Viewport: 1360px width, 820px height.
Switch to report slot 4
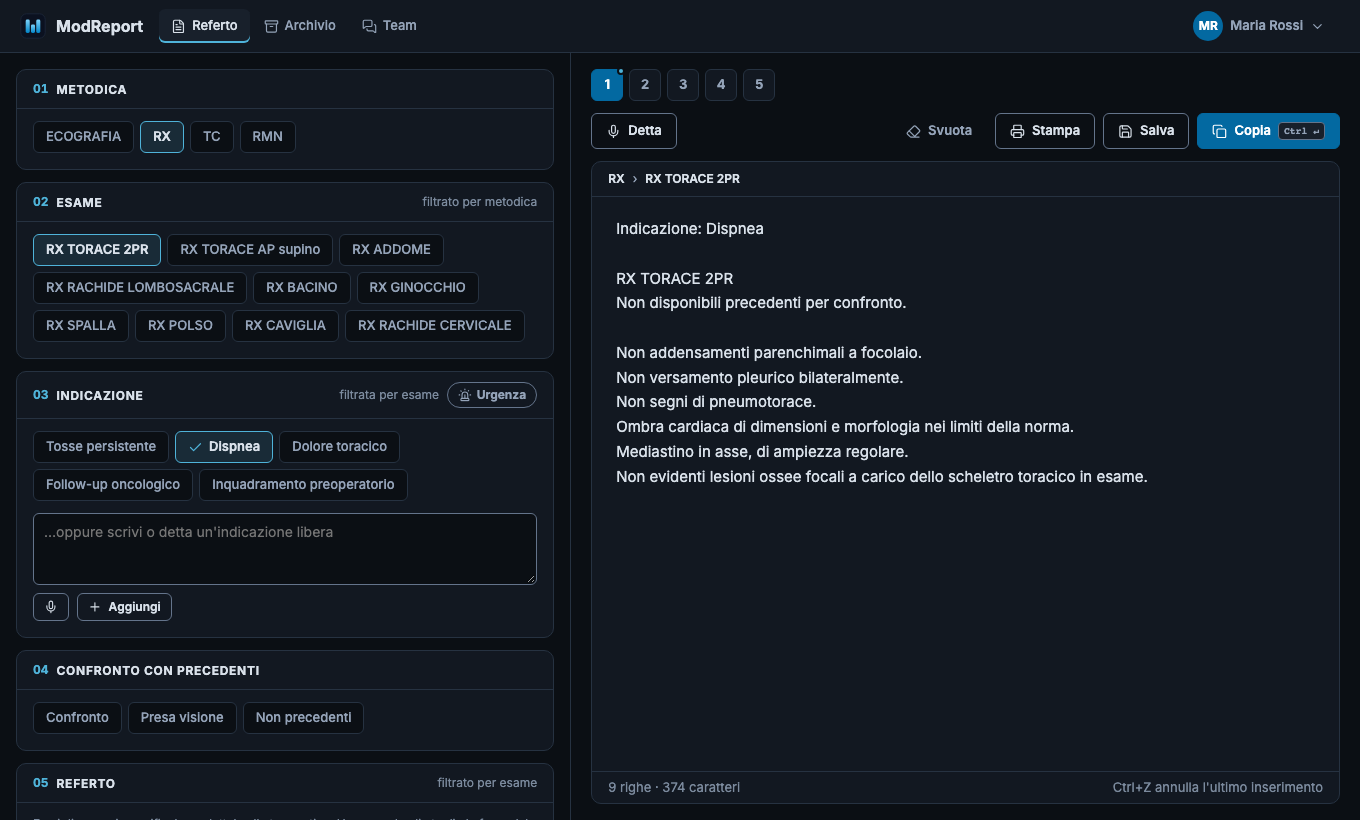click(721, 85)
